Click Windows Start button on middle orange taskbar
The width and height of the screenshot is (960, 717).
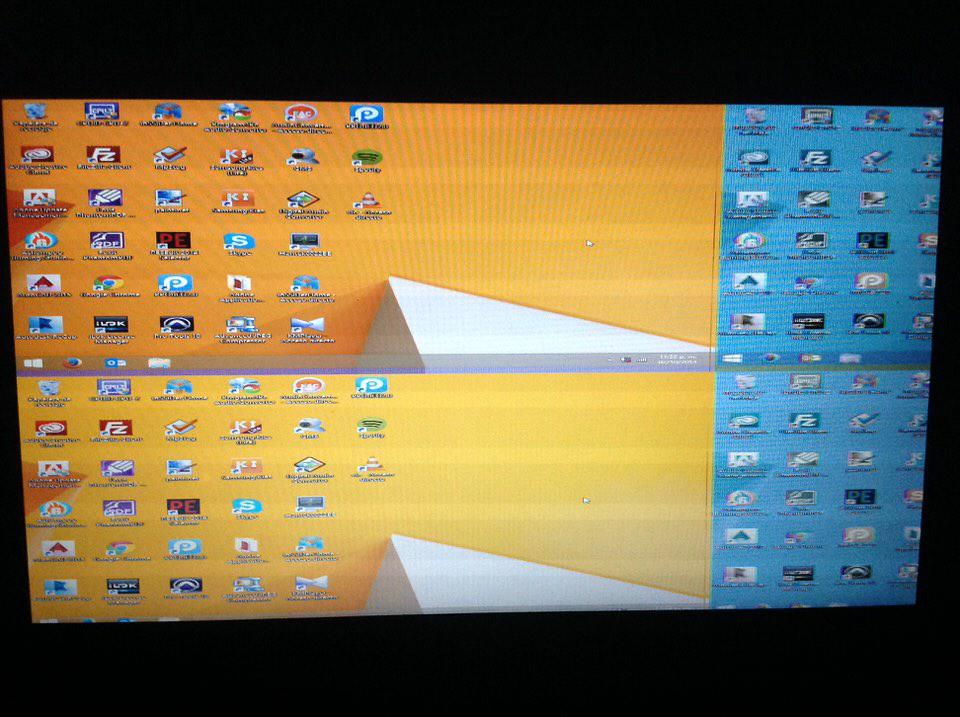(32, 362)
